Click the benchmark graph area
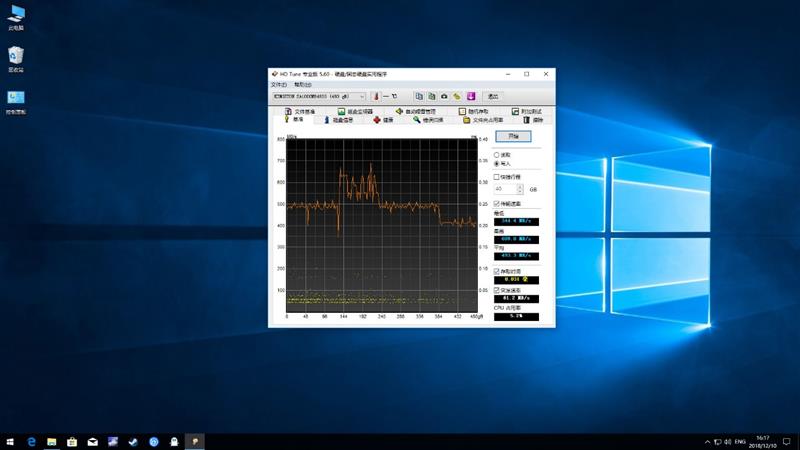Screen dimensions: 800x450 coord(382,225)
